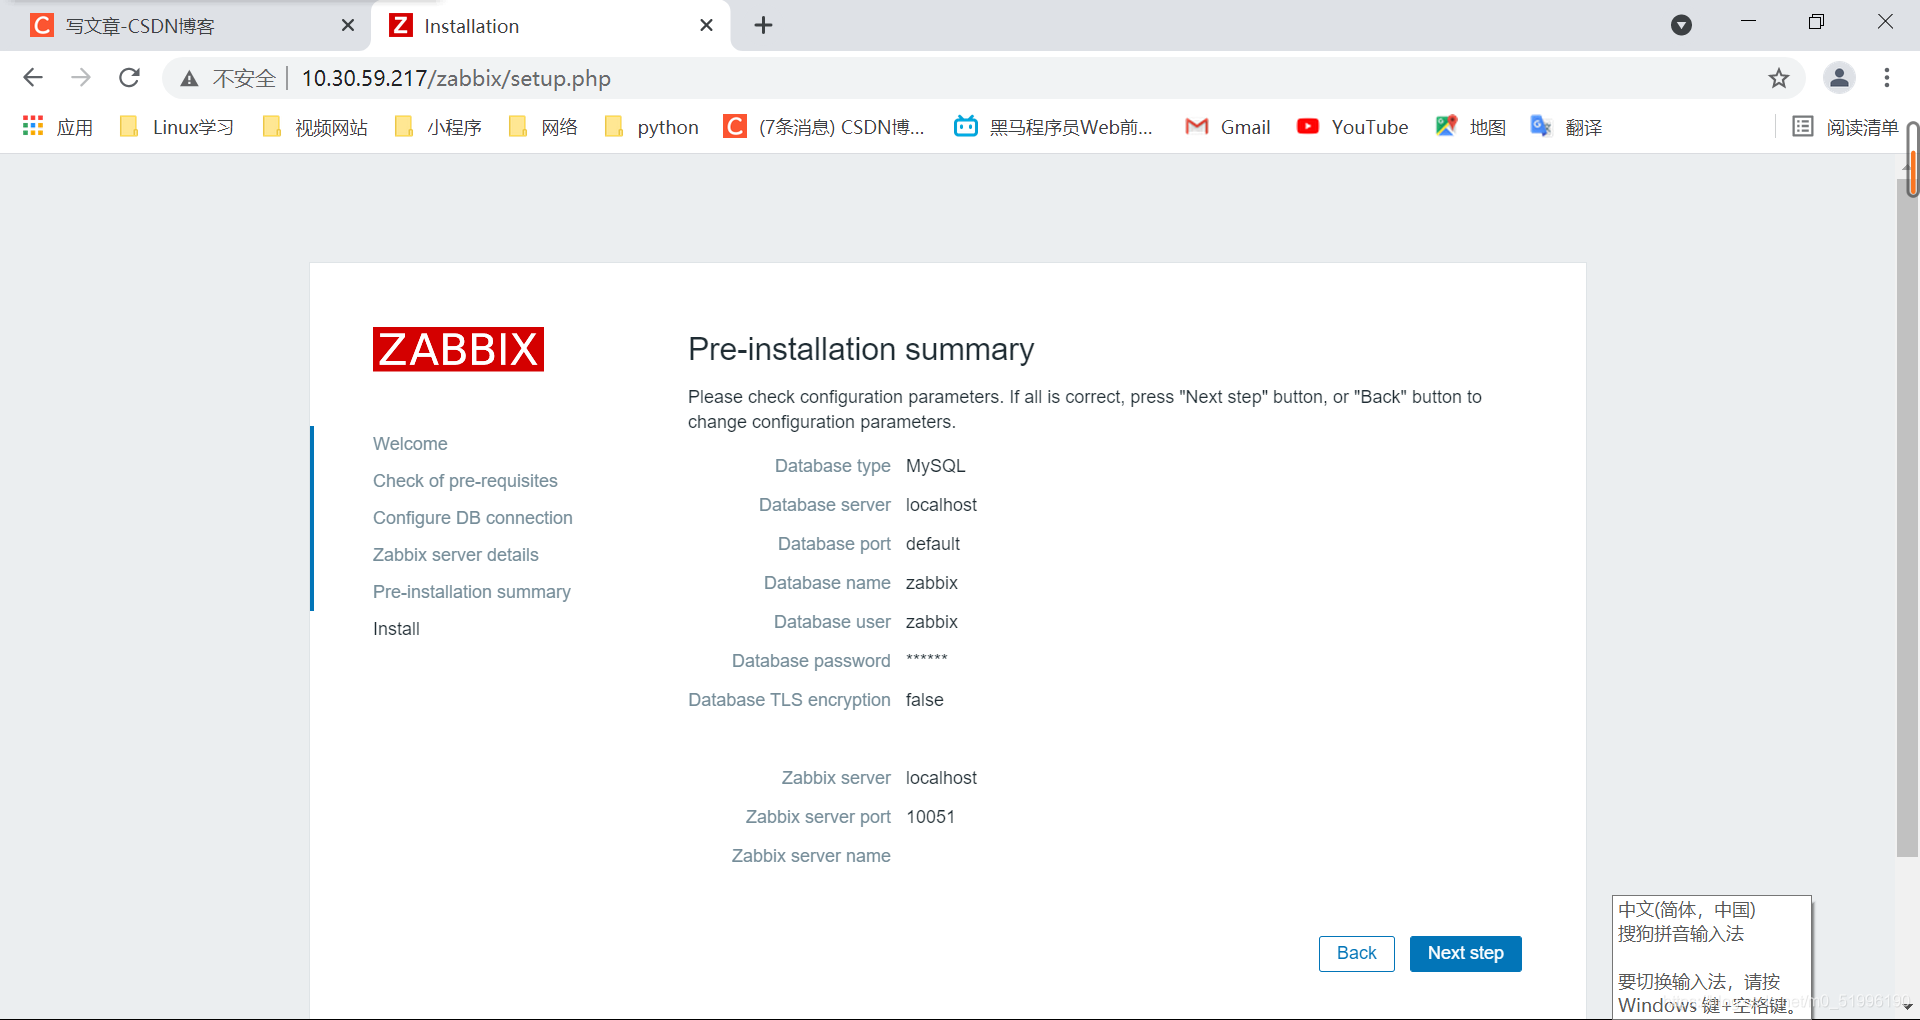The image size is (1920, 1020).
Task: Open the Chrome three-dot menu
Action: 1887,78
